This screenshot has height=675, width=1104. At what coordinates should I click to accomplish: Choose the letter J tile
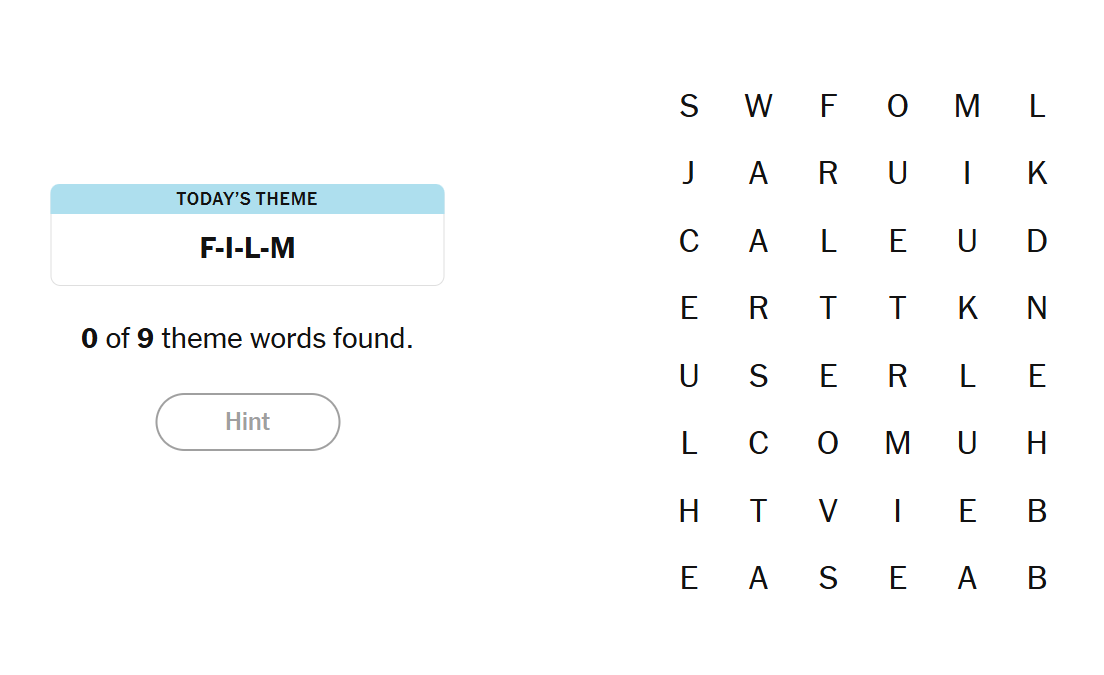click(x=688, y=174)
